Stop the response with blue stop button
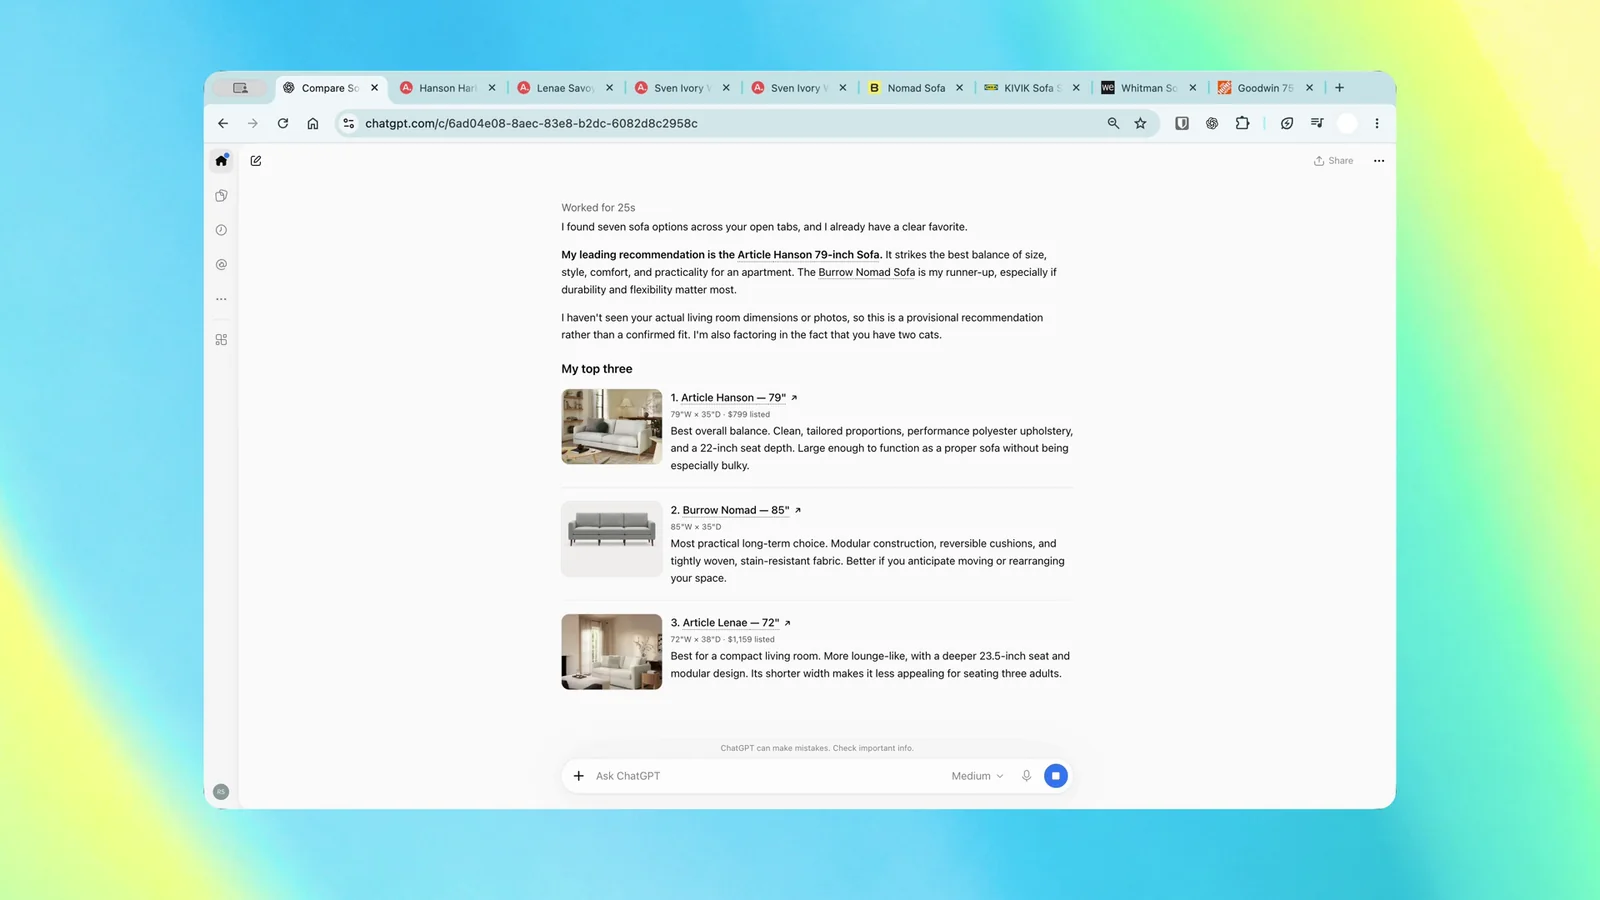 (x=1055, y=776)
